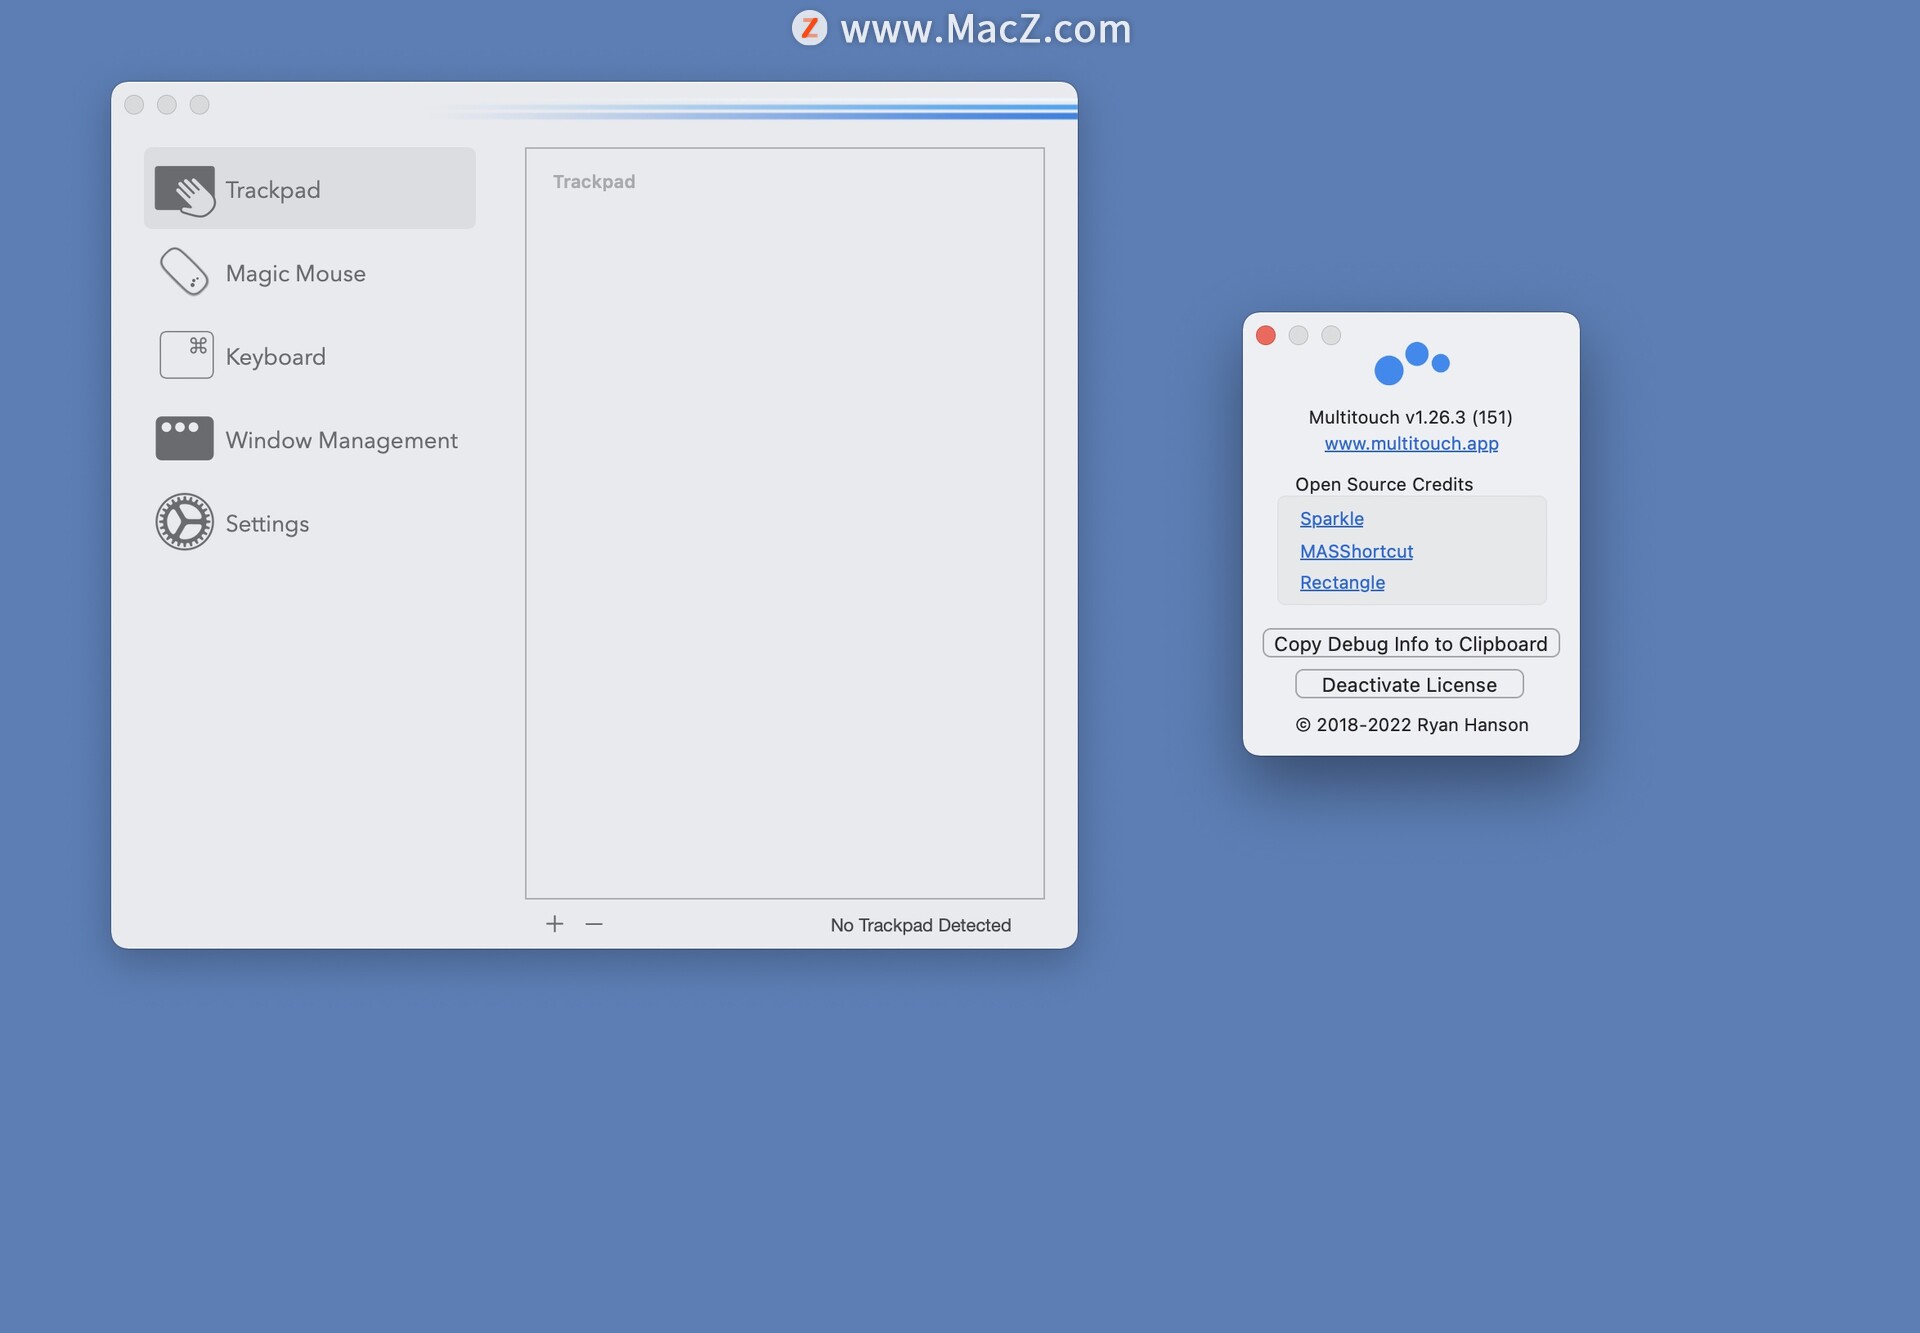Click the Open Source Credits heading
The width and height of the screenshot is (1920, 1333).
1384,484
